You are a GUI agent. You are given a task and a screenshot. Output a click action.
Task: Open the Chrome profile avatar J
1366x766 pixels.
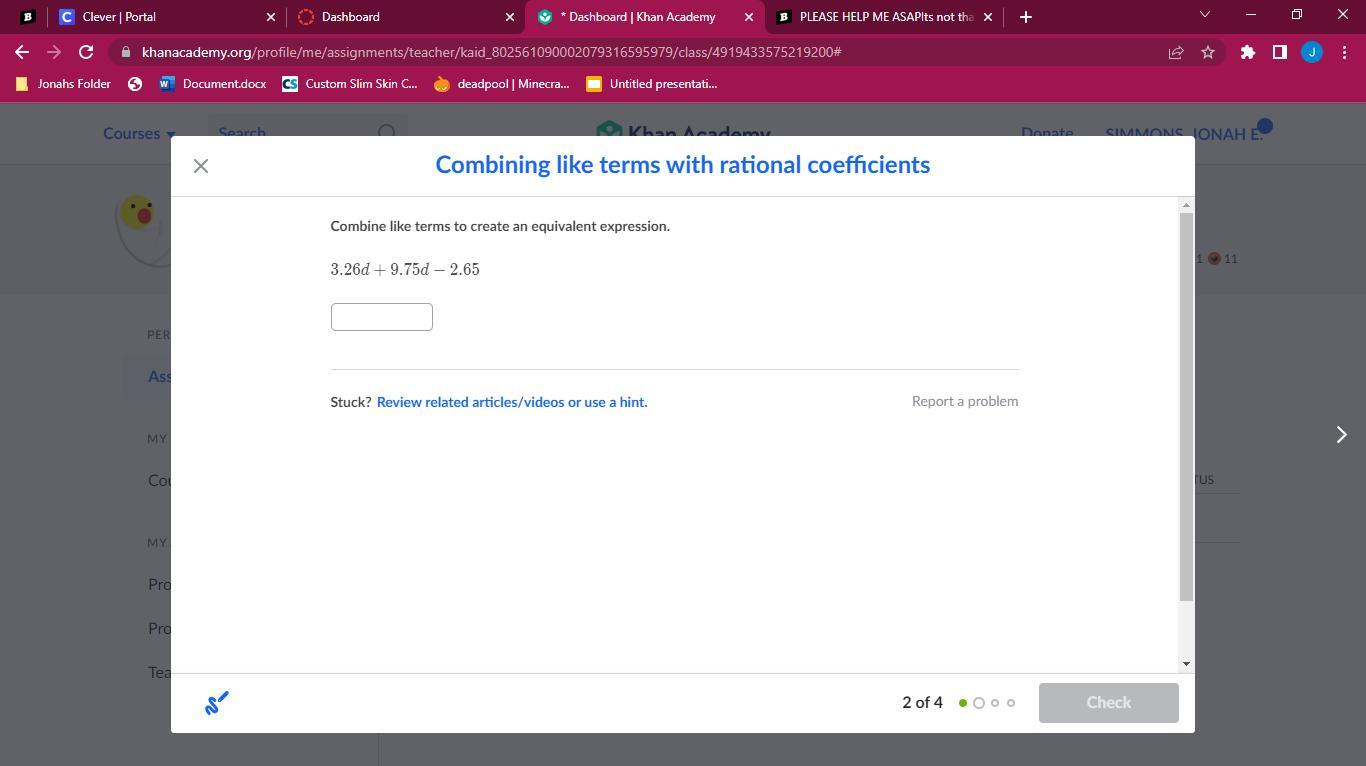click(1312, 52)
